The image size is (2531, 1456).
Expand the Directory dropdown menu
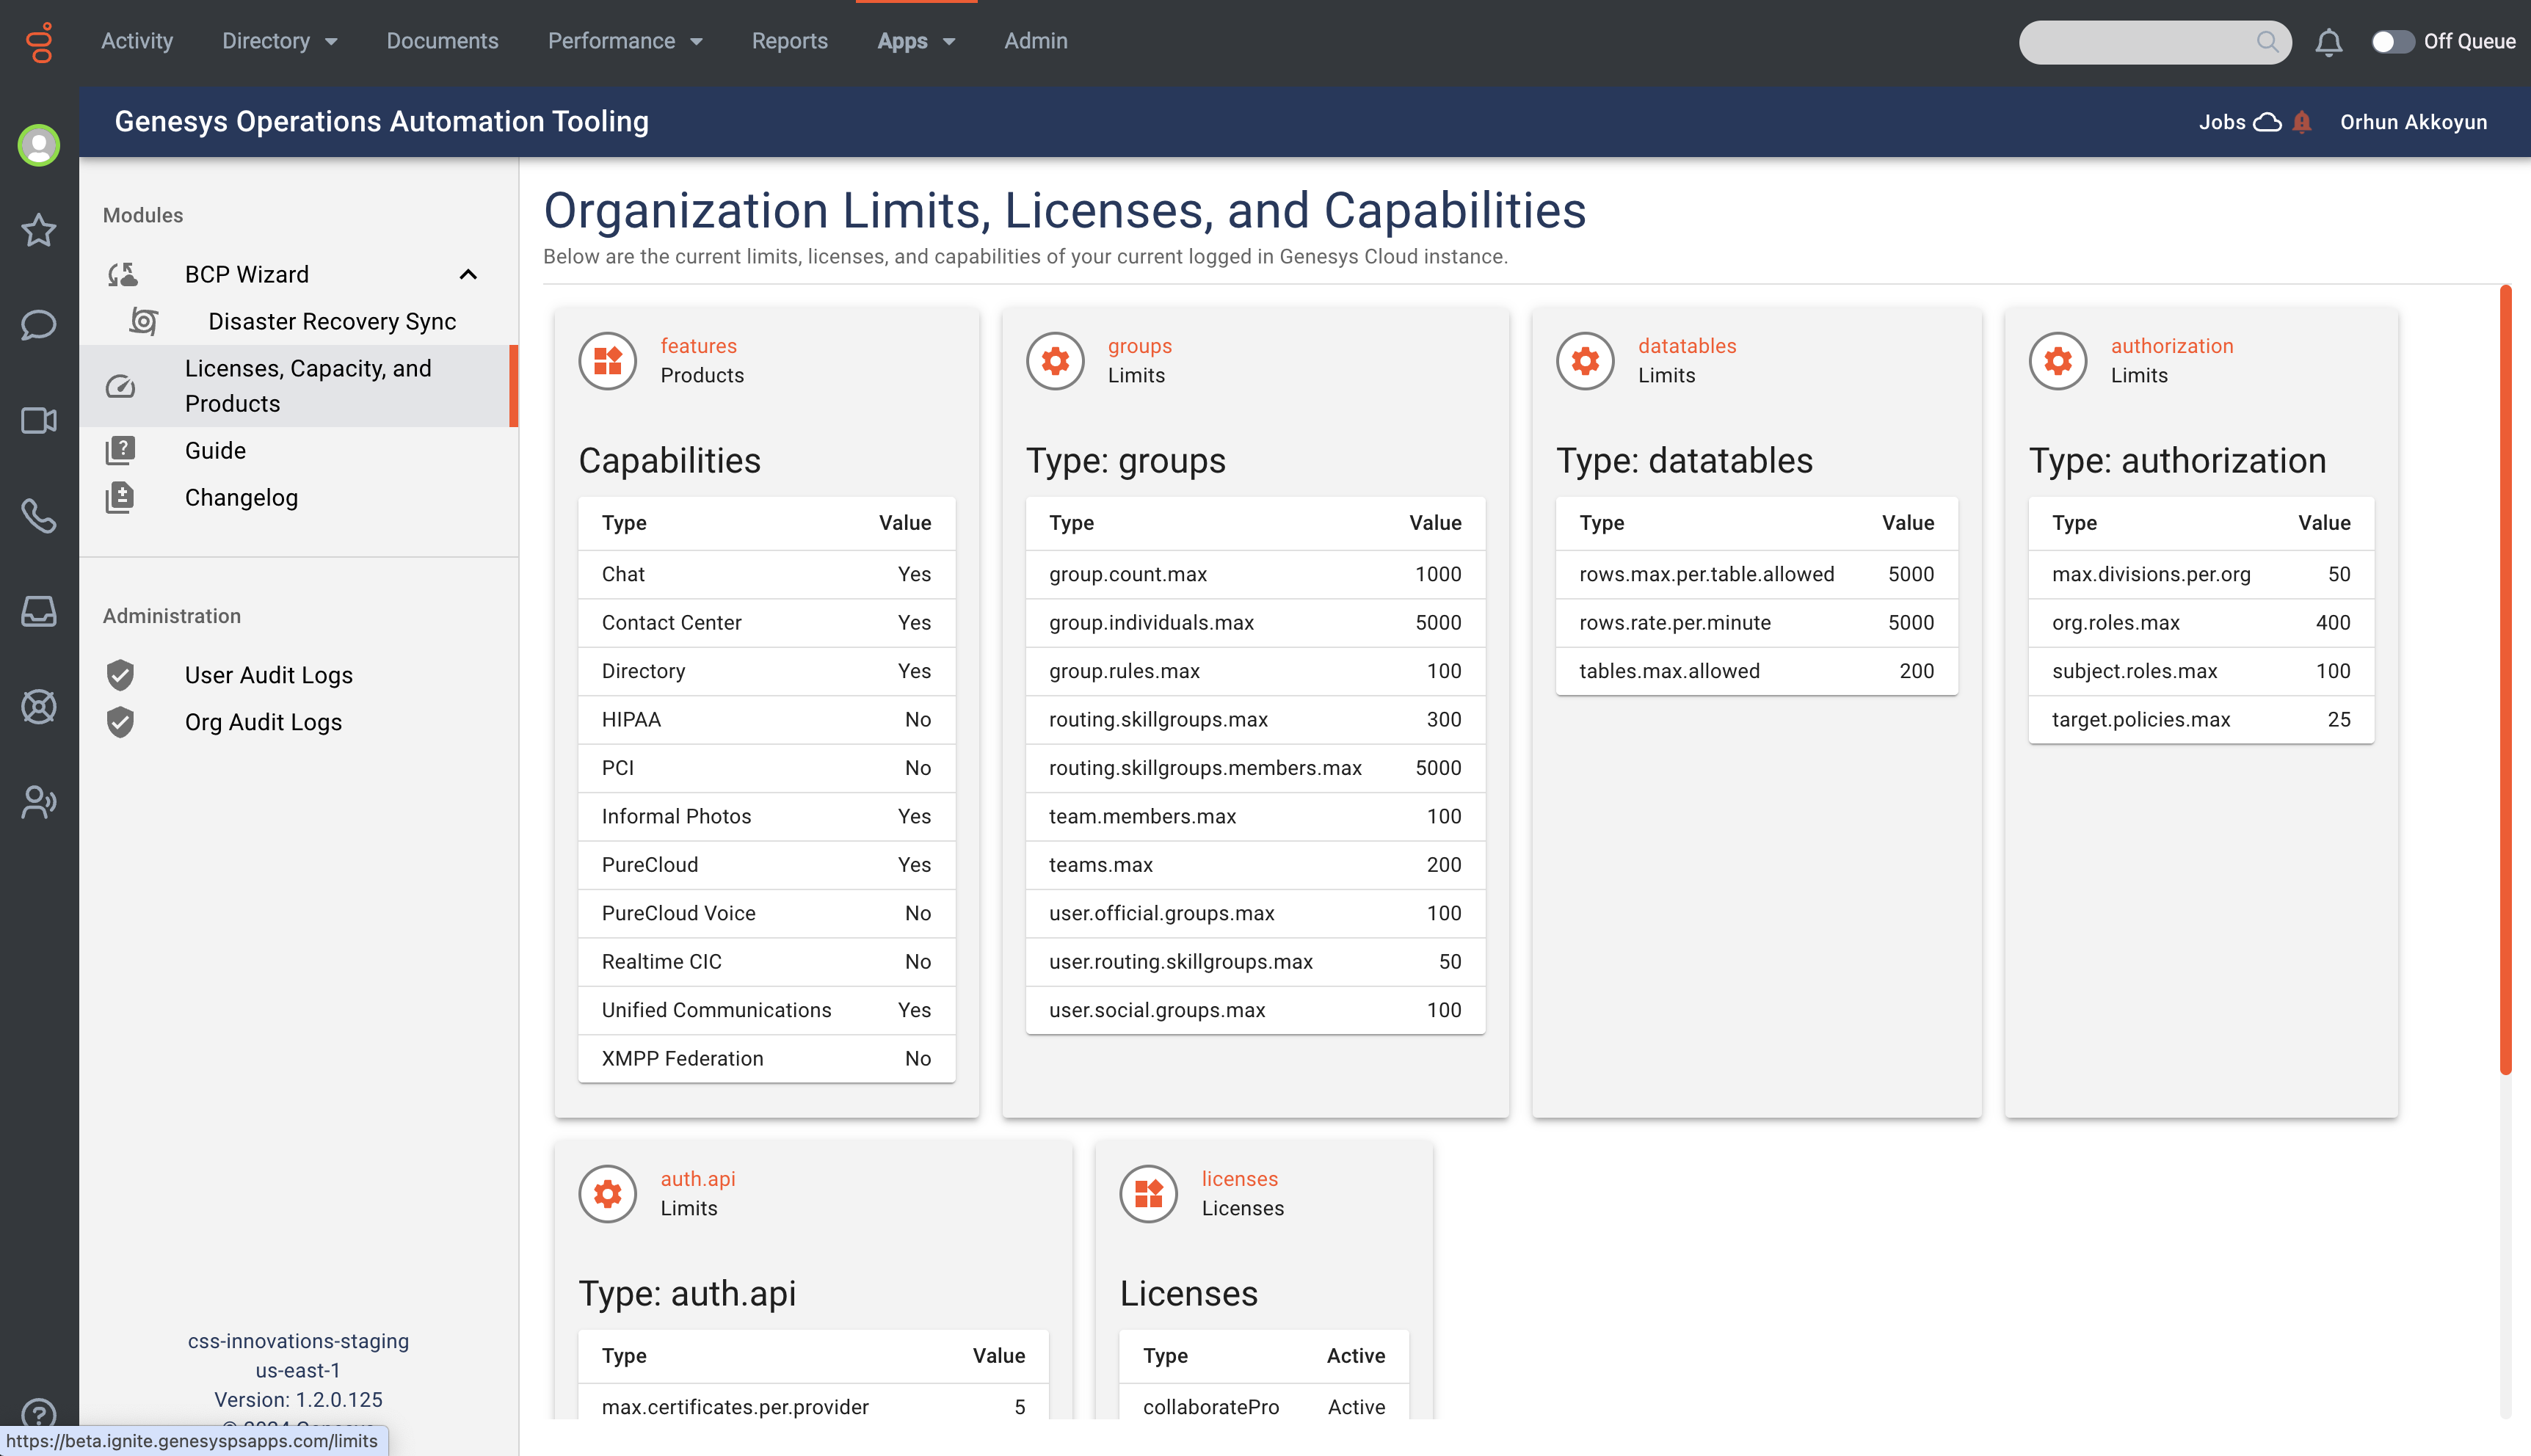point(279,42)
